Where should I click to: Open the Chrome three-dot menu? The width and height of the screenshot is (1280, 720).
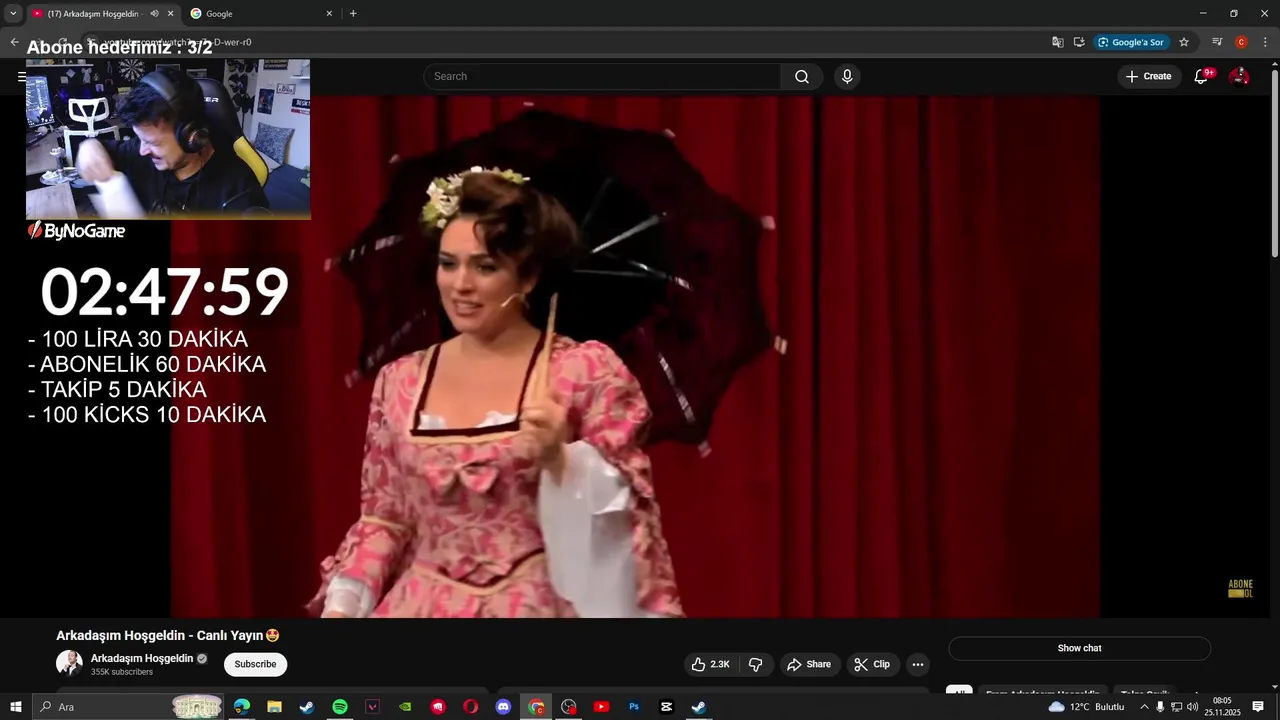point(1264,42)
